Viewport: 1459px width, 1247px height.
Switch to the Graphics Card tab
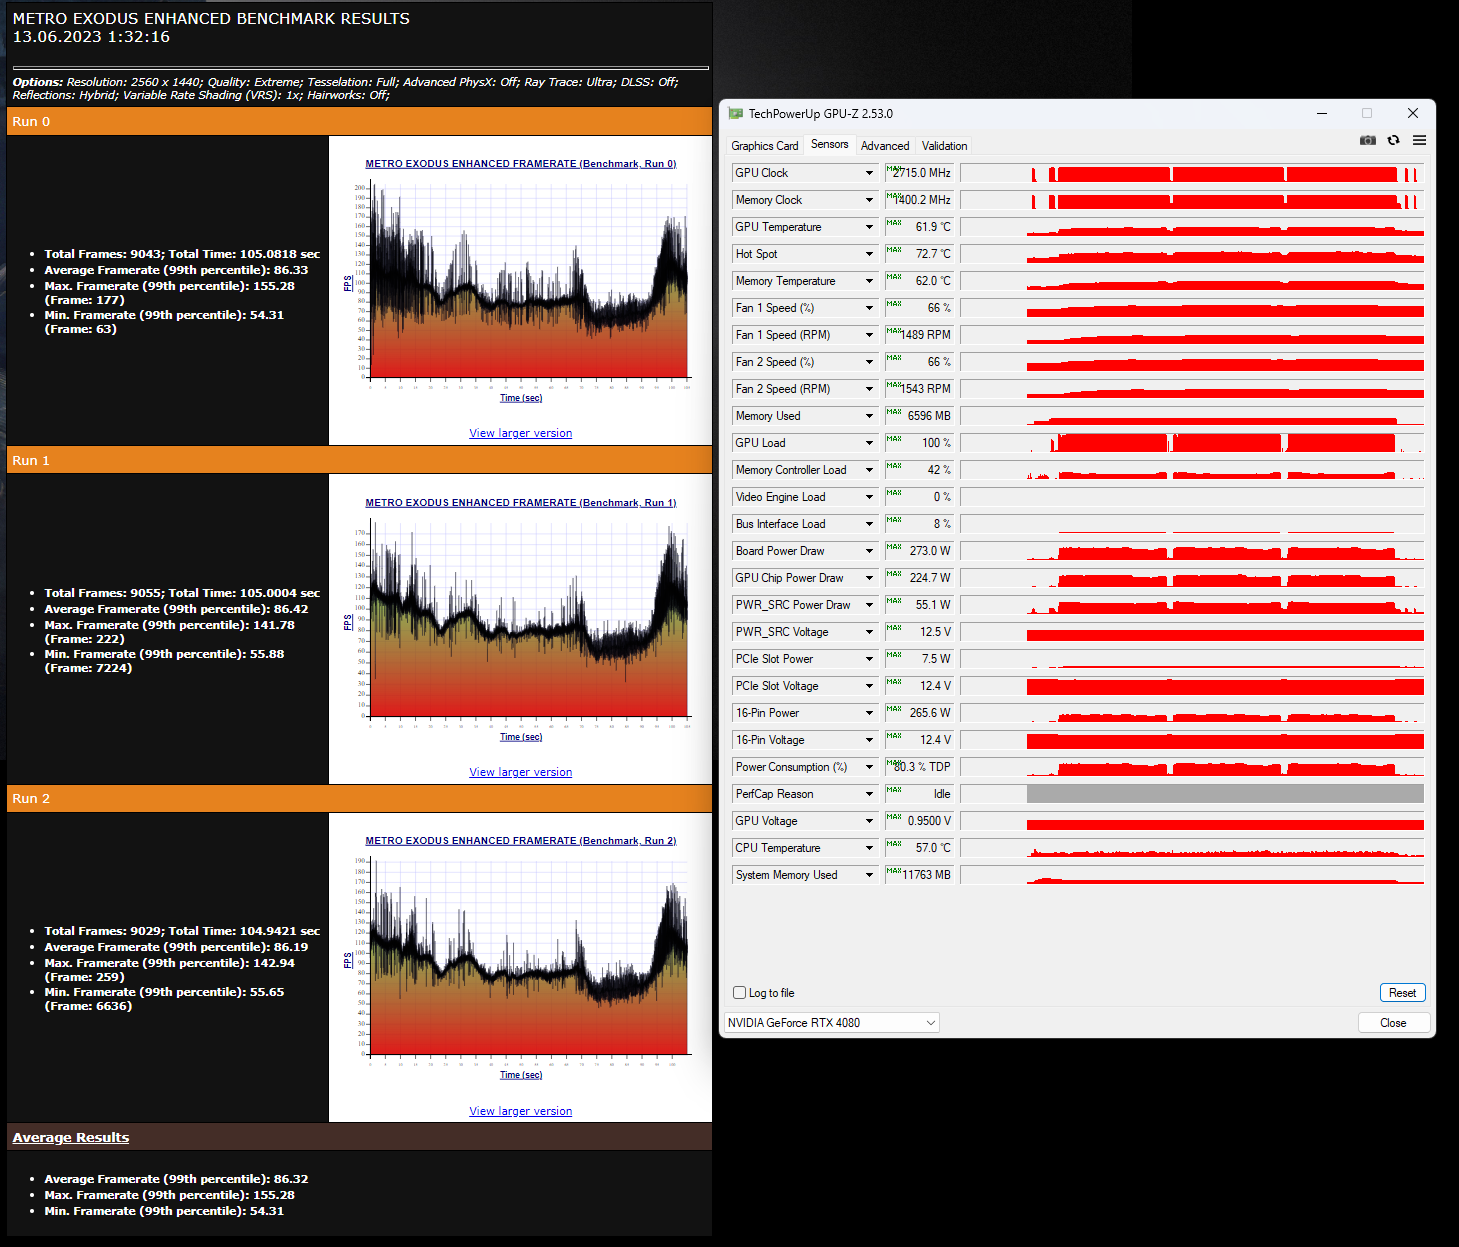[765, 146]
